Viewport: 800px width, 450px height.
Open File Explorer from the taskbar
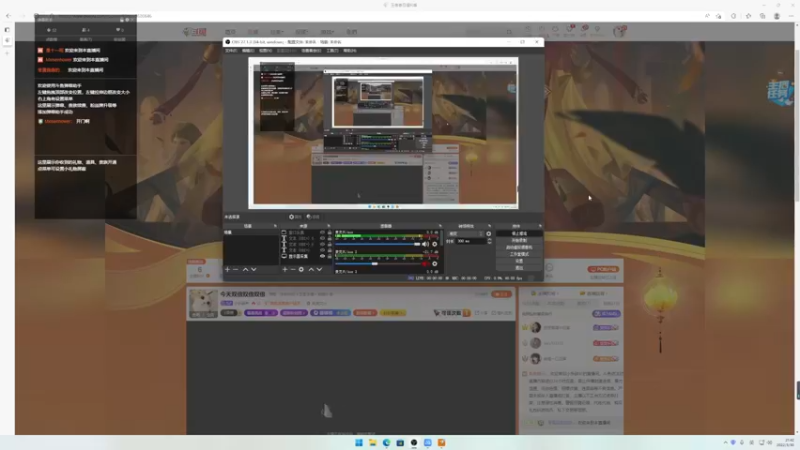[372, 442]
